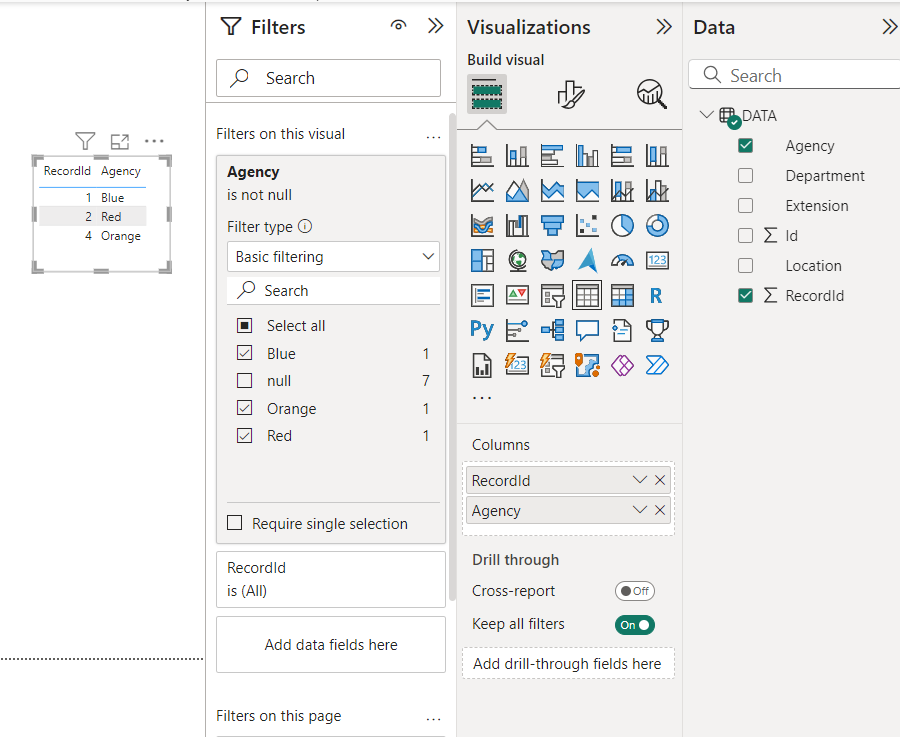Insert a Python visual
Screen dimensions: 900x737
pyautogui.click(x=482, y=330)
